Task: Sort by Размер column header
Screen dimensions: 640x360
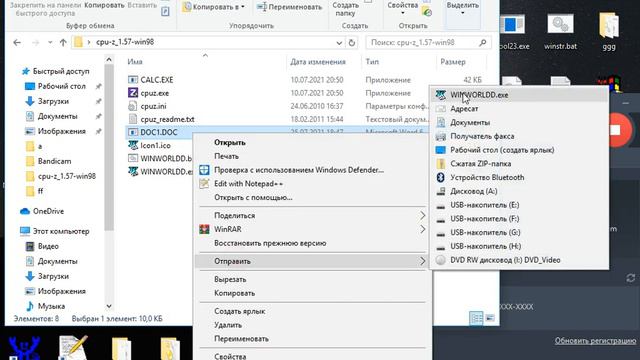Action: [453, 62]
